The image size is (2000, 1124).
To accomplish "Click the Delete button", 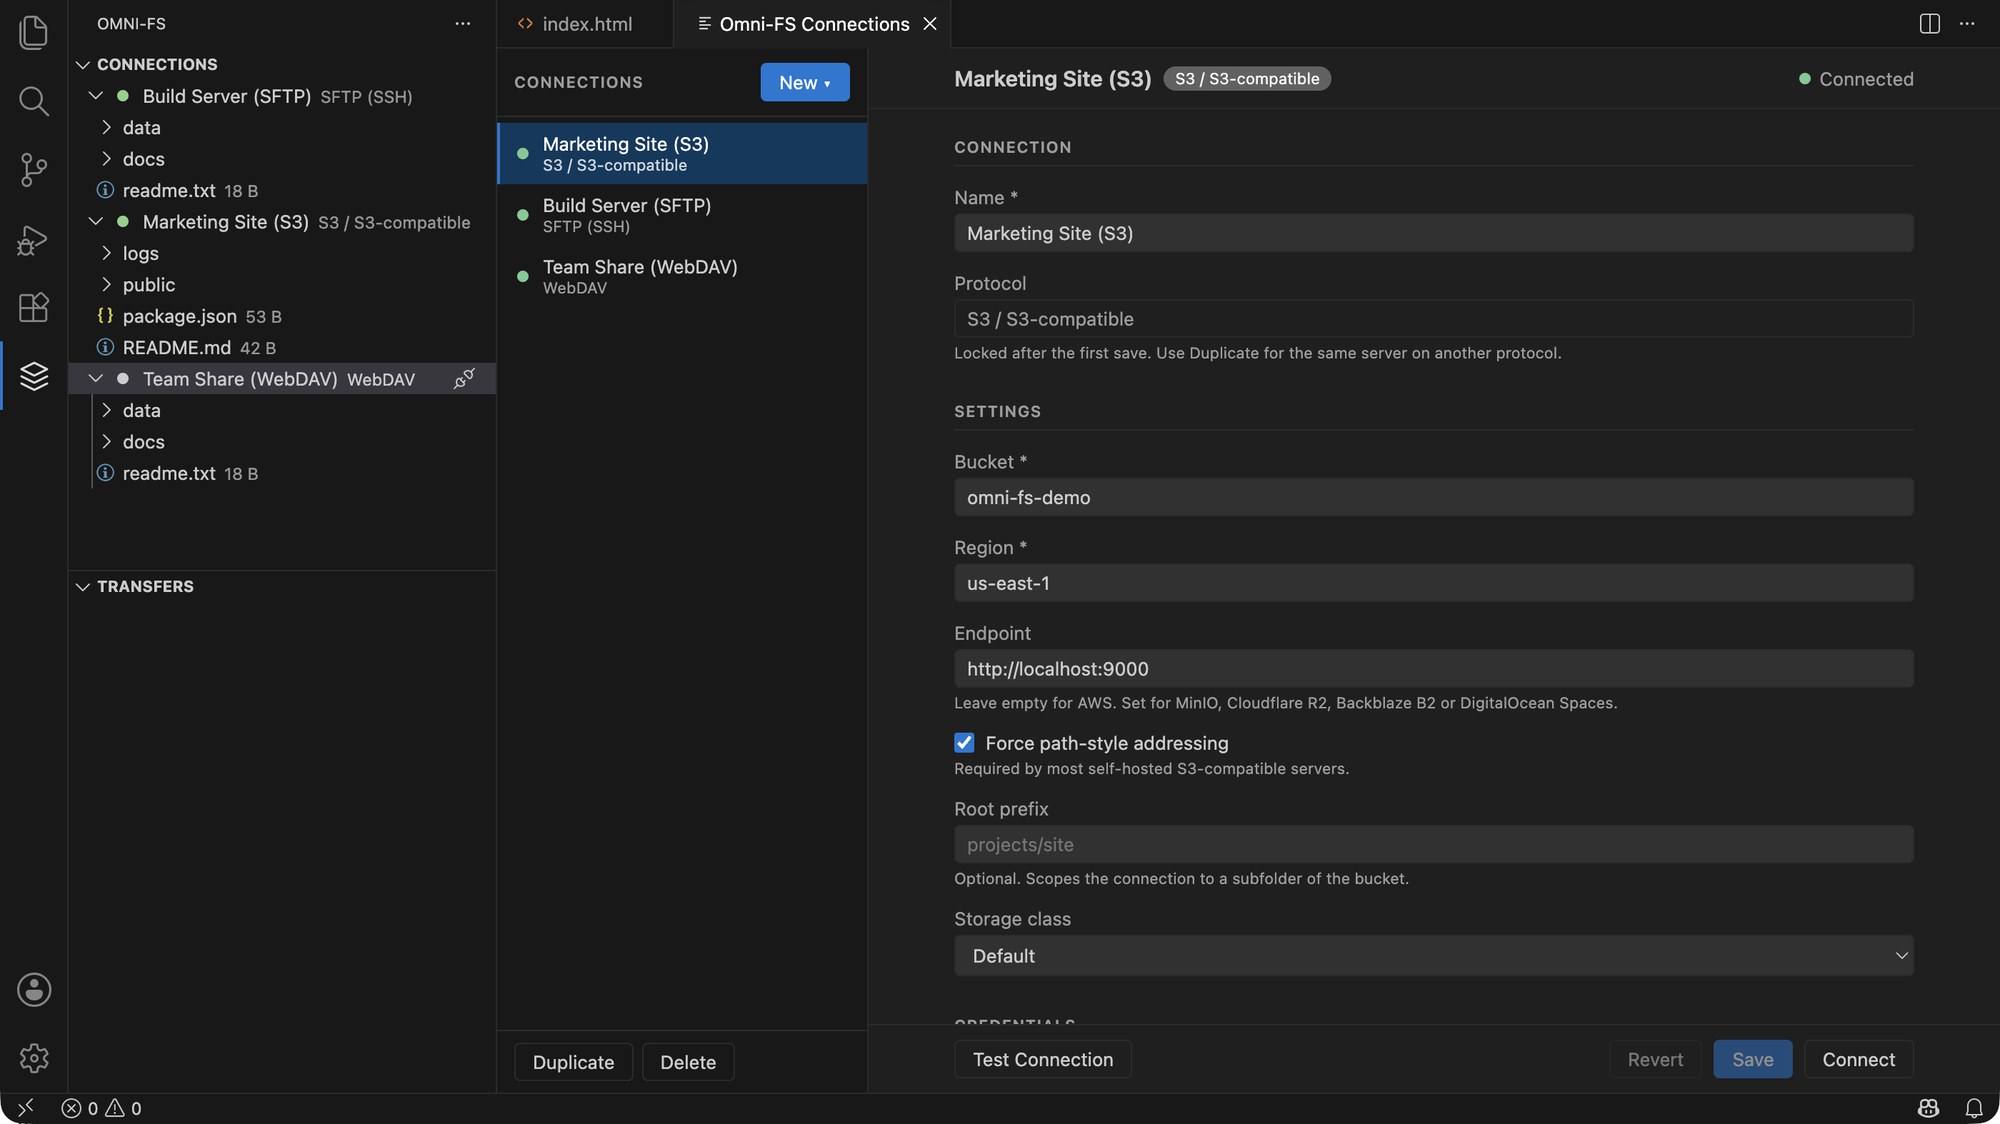I will [688, 1062].
